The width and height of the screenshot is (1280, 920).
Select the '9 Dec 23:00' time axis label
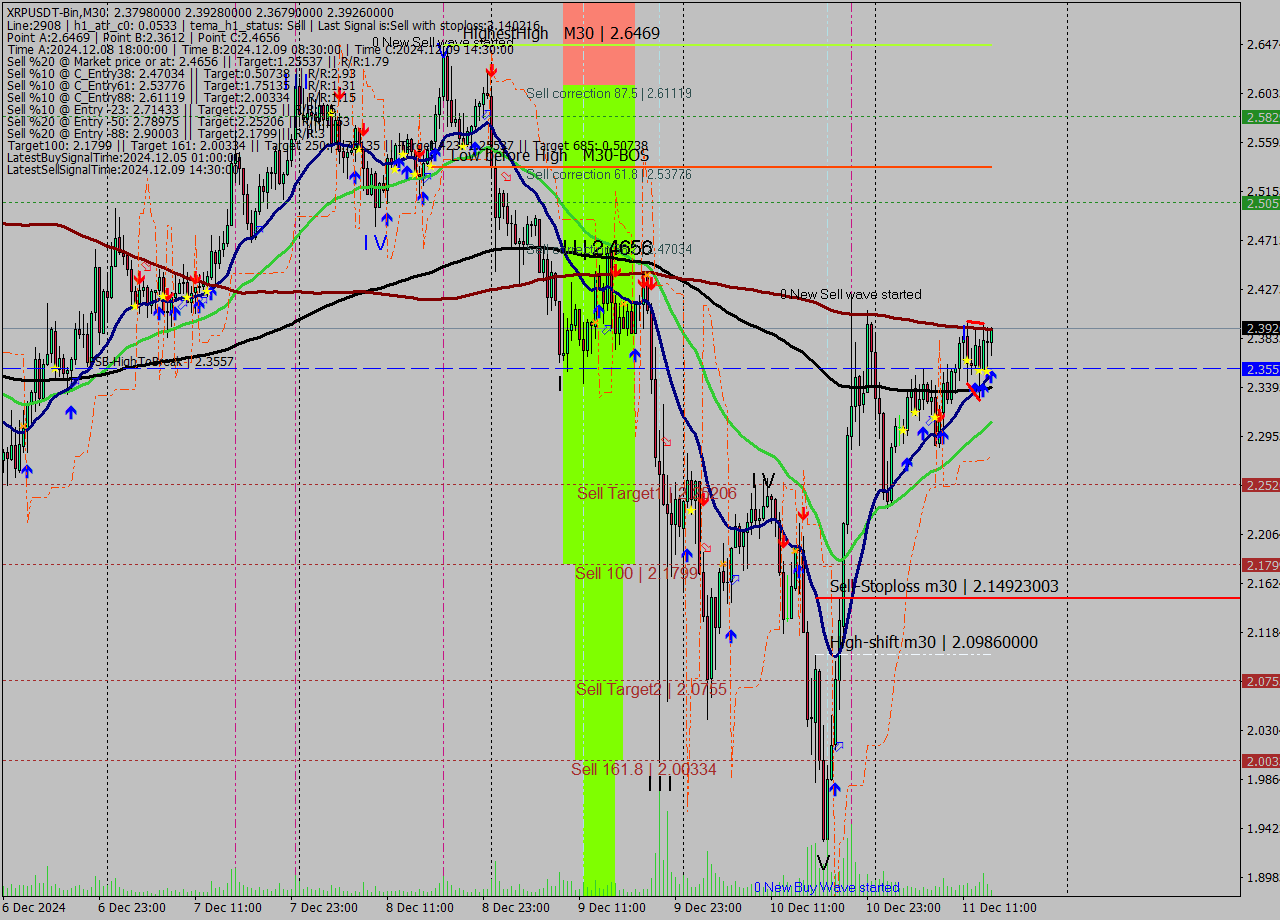point(708,908)
